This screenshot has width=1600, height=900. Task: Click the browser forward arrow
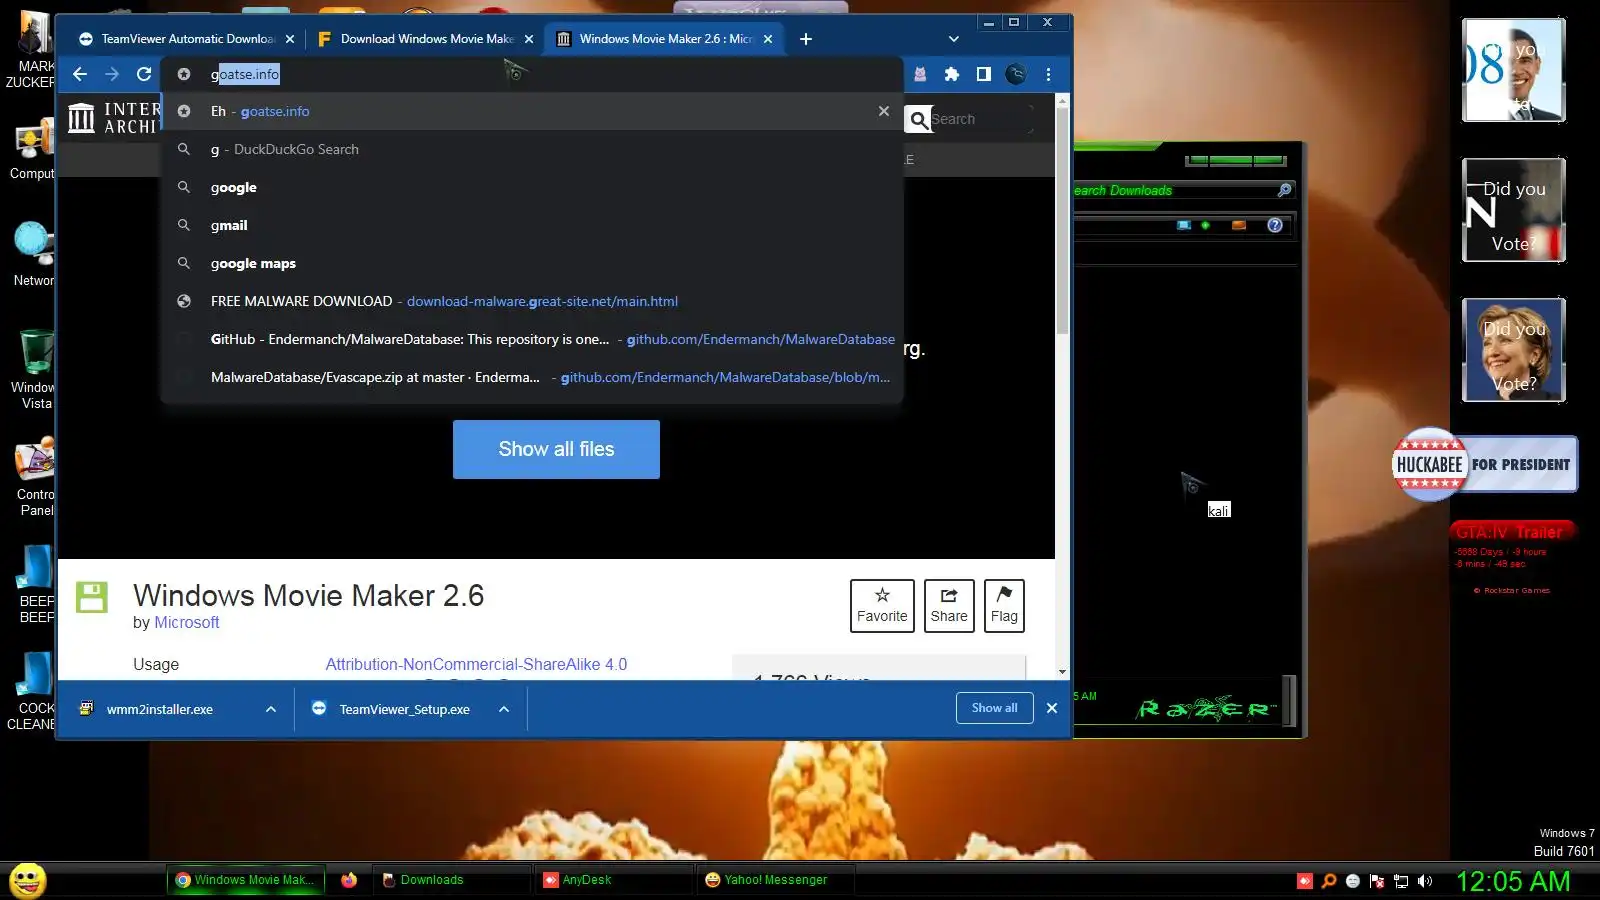pyautogui.click(x=112, y=74)
